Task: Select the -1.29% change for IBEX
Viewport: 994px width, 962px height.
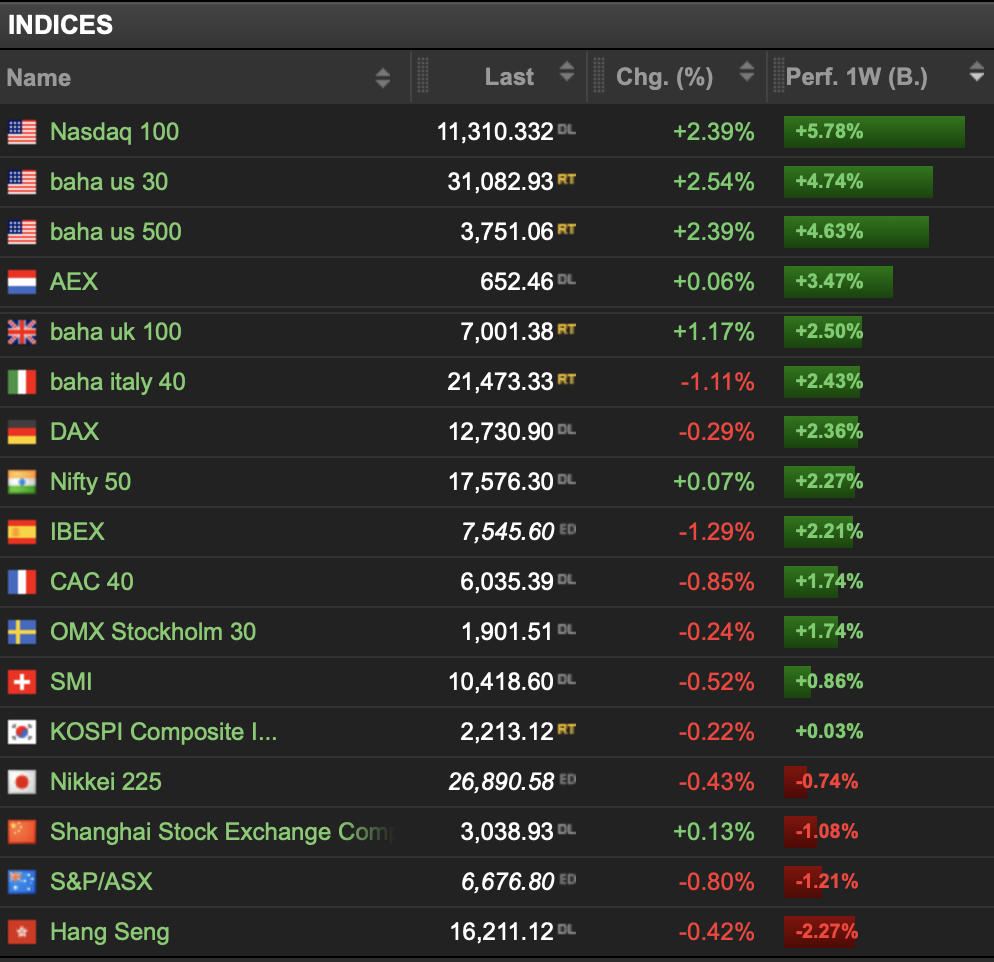Action: (716, 532)
